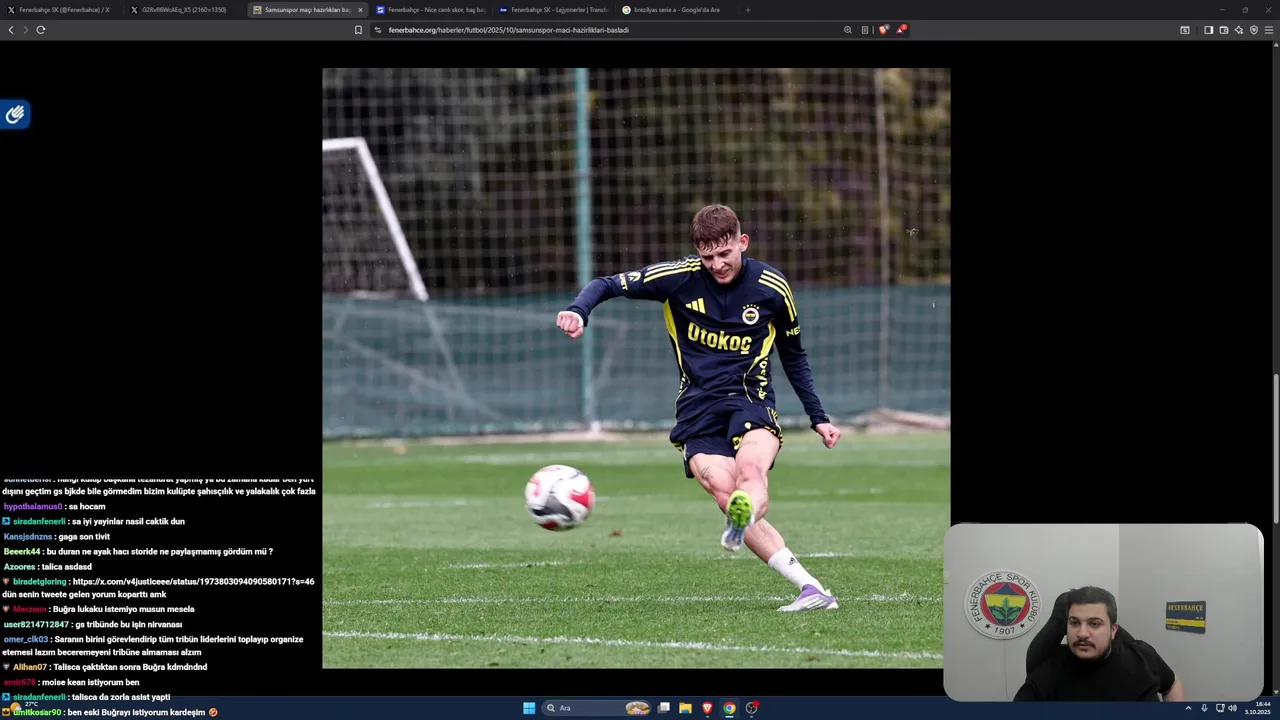
Task: Select message 'moise kean istiyorum ben'
Action: (91, 682)
